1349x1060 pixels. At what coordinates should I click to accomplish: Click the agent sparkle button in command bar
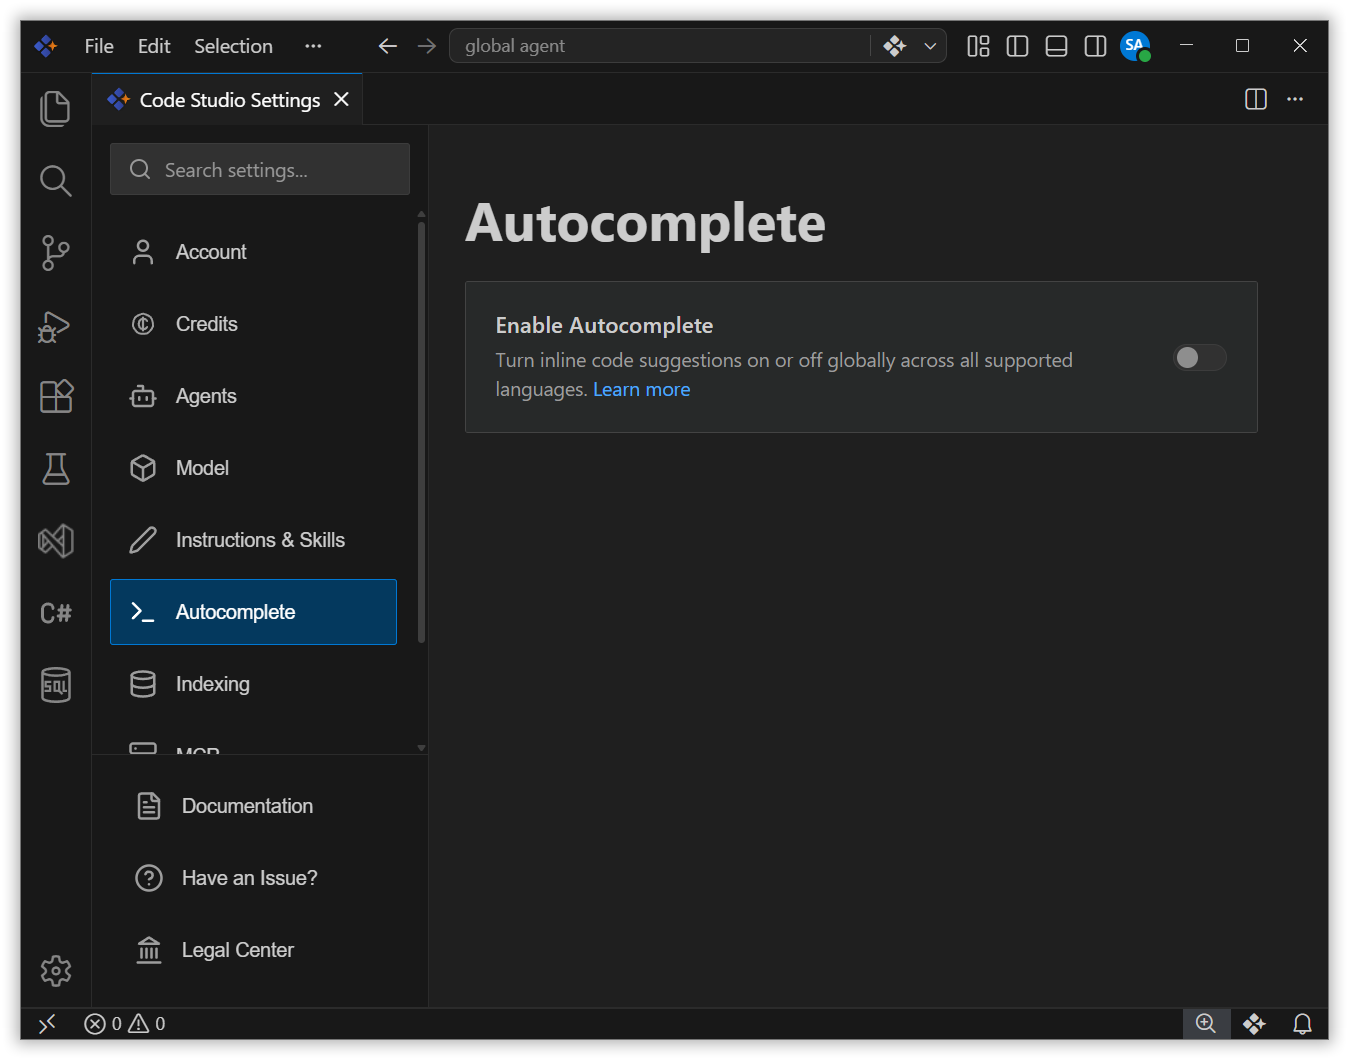(x=894, y=46)
